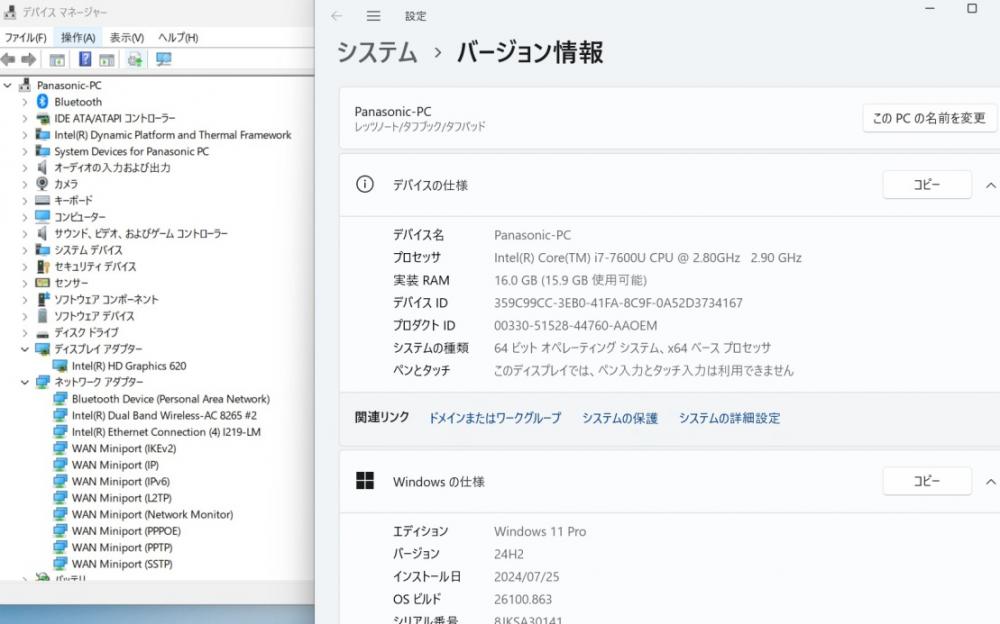Click the device ID value 359C99CC-3EB0-41FA
Screen dimensions: 1000x624
pos(618,303)
